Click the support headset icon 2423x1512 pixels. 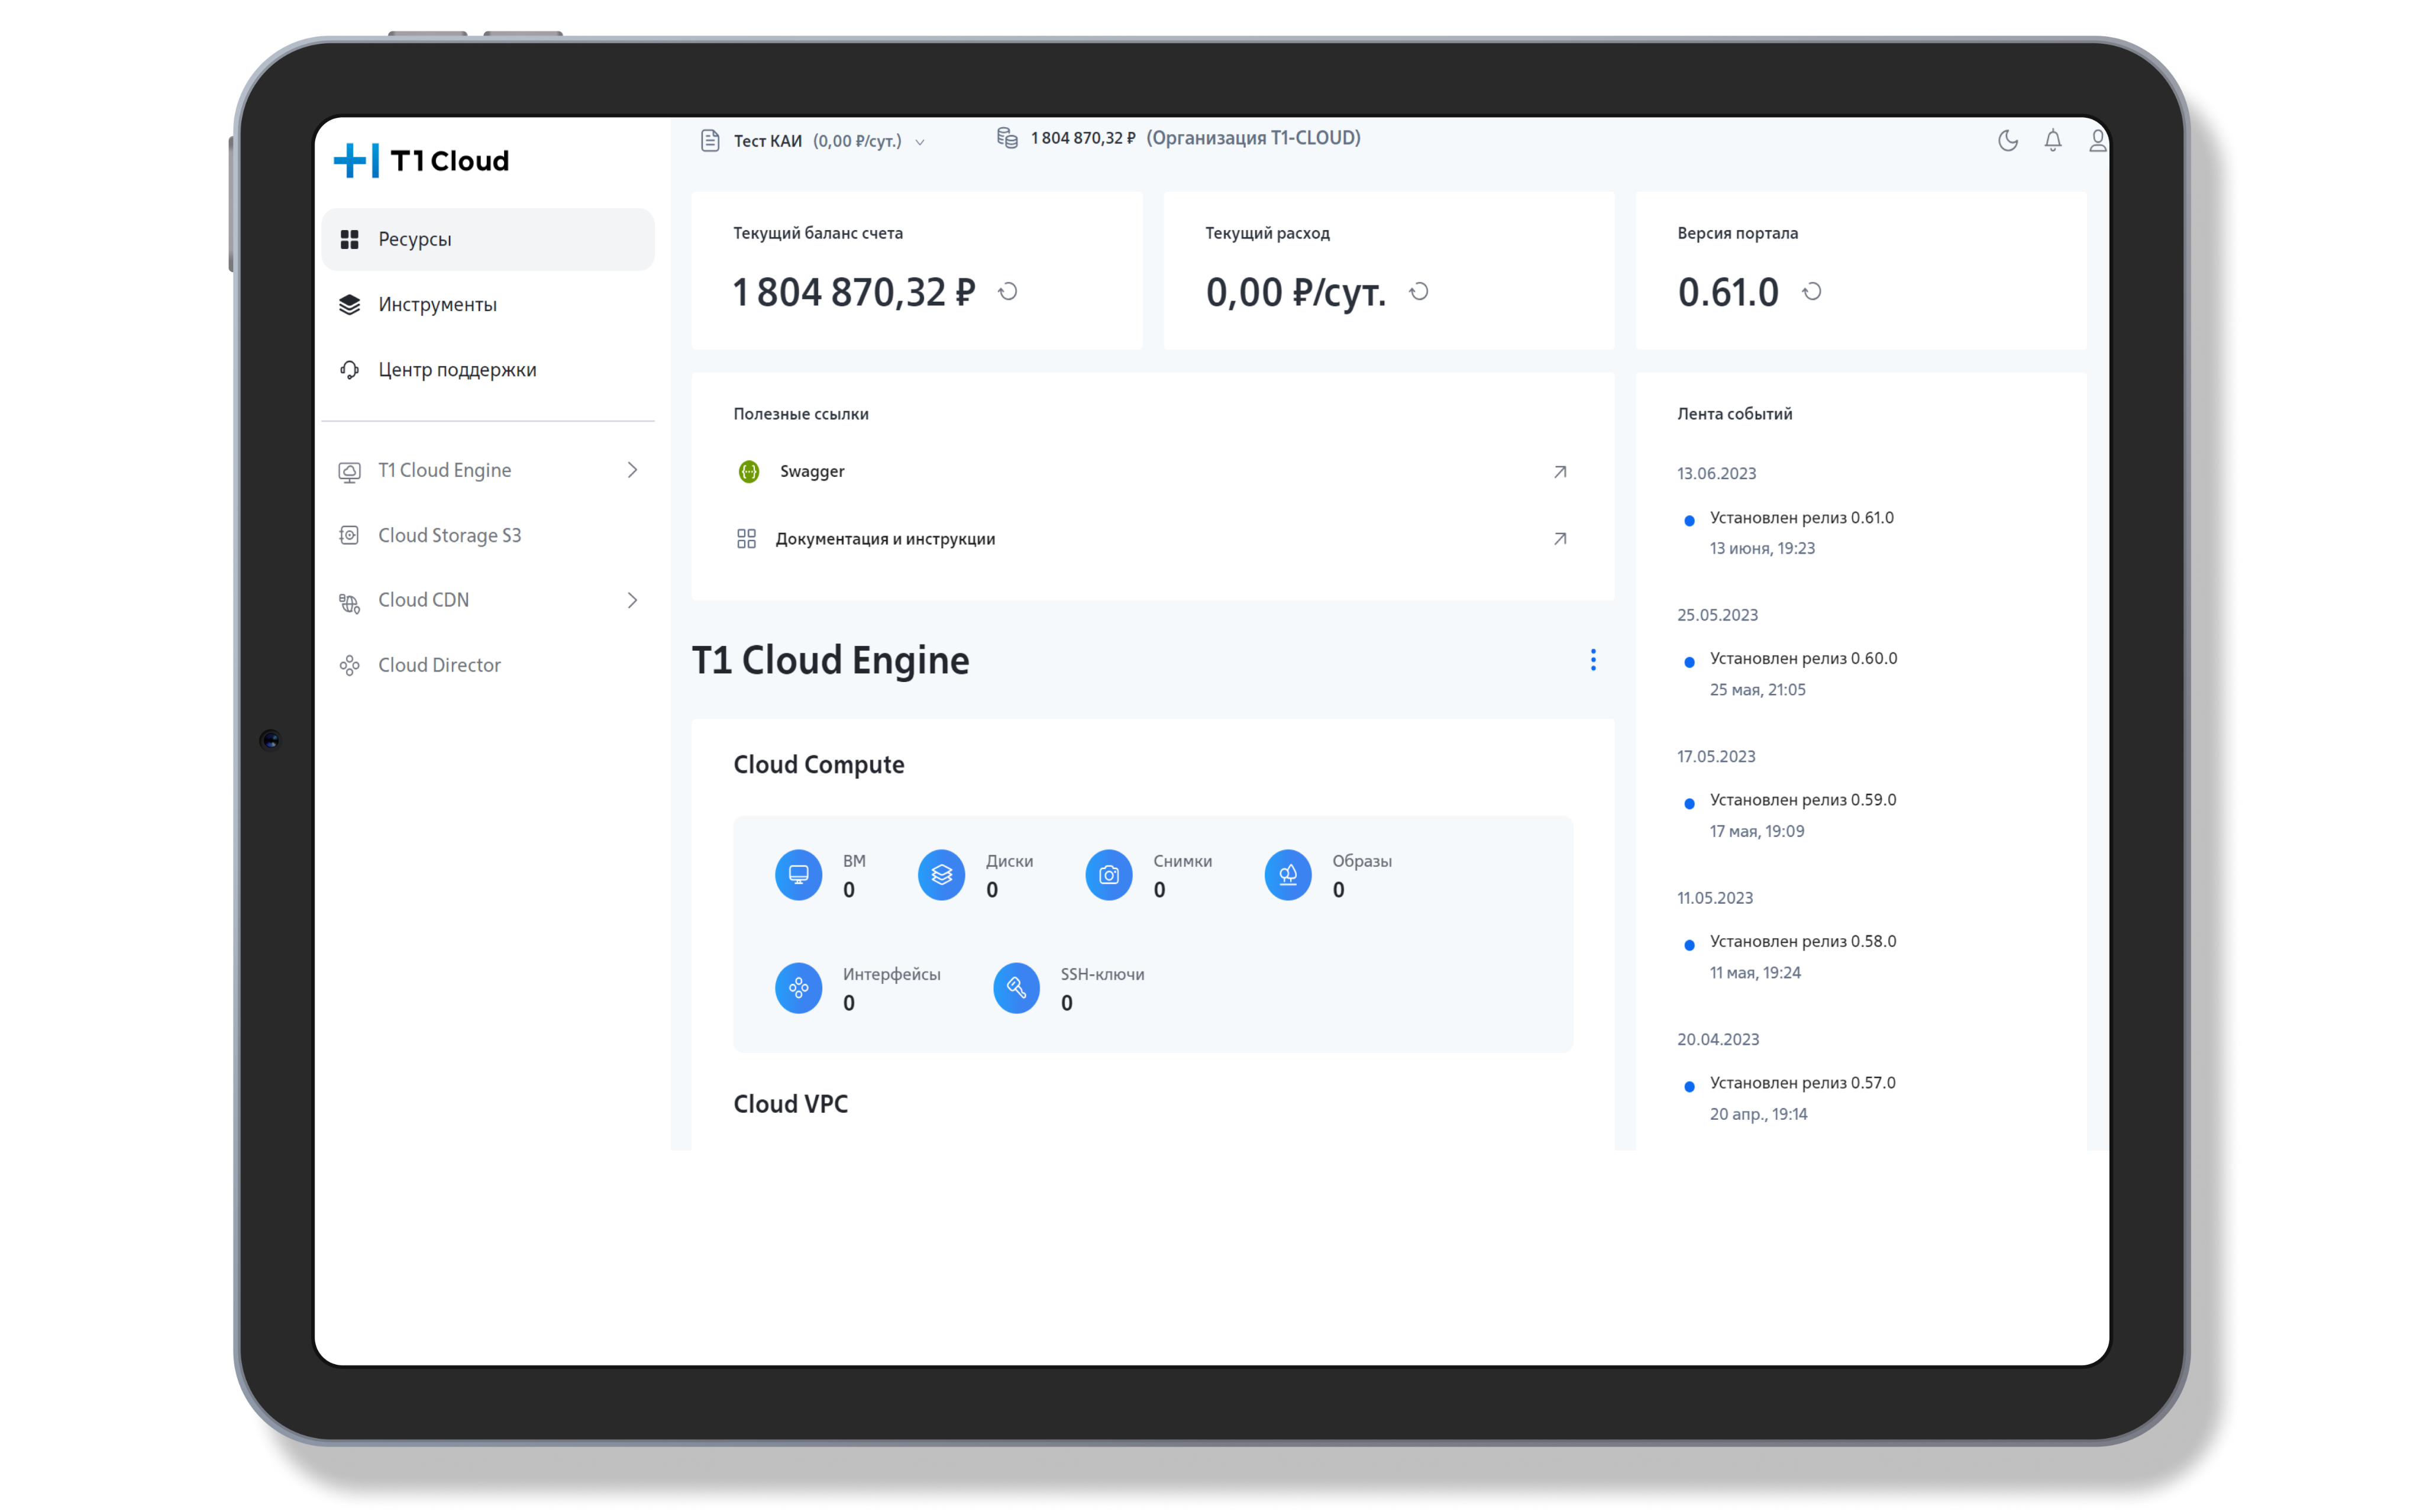point(349,370)
